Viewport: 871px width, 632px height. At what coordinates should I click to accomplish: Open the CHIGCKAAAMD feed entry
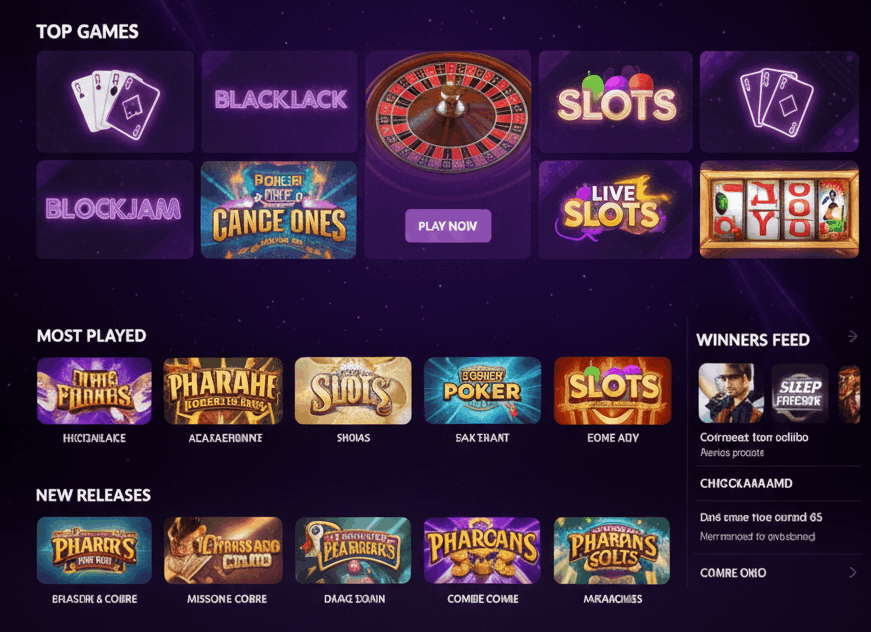pyautogui.click(x=746, y=483)
